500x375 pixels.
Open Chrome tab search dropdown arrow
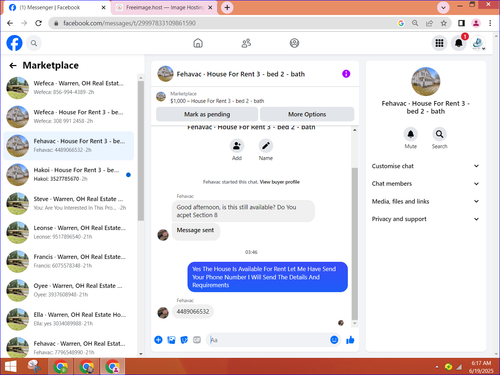(x=443, y=7)
